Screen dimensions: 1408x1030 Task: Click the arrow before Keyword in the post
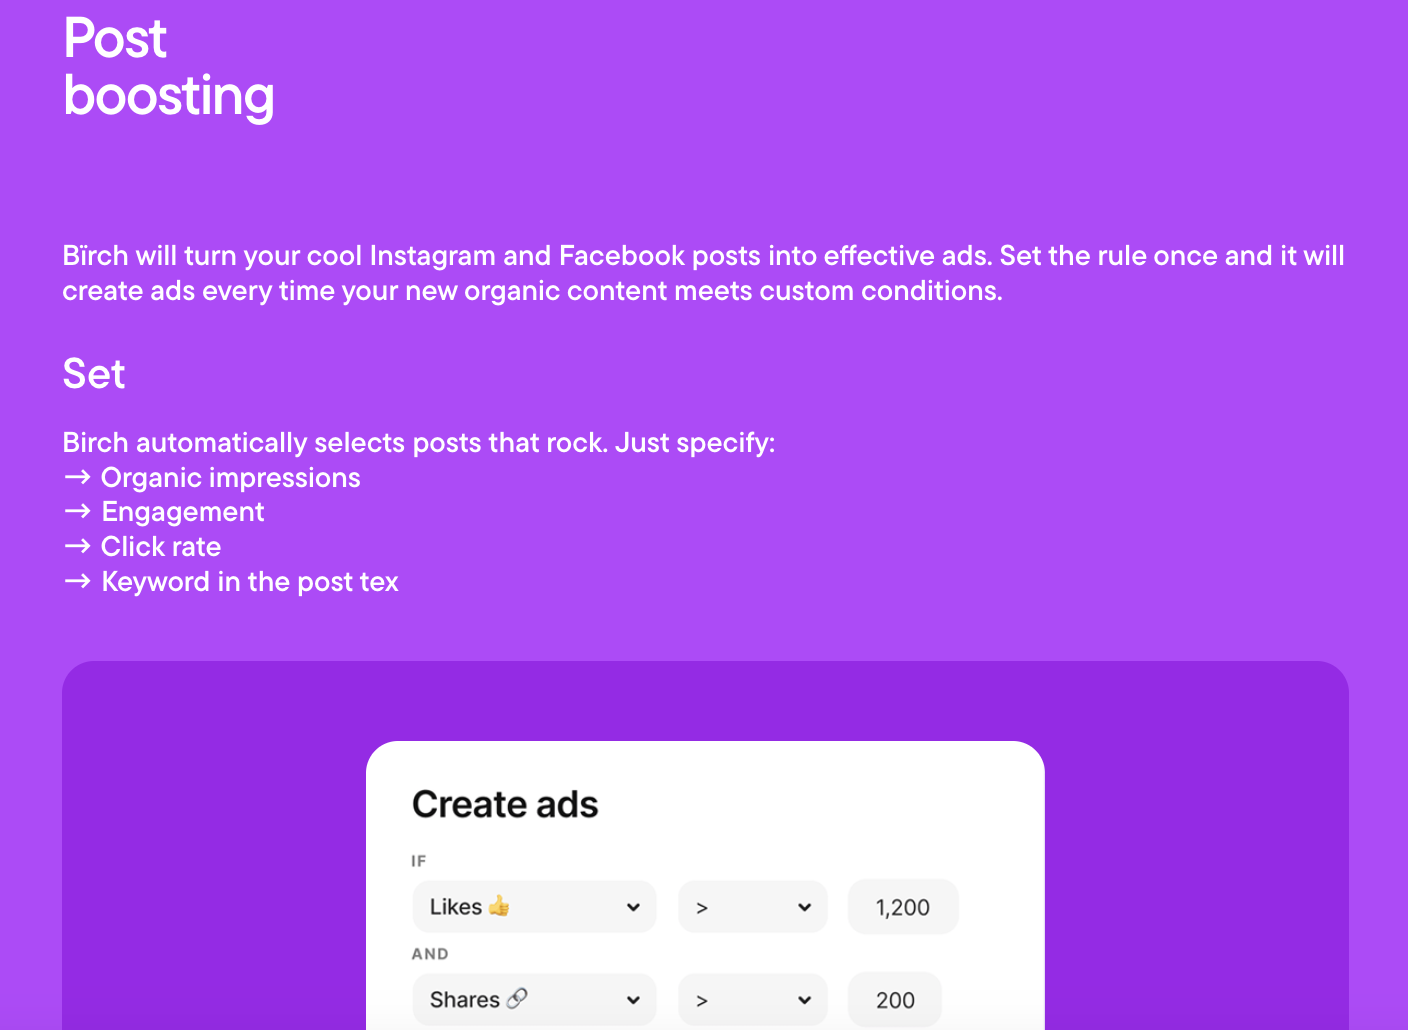pos(77,581)
